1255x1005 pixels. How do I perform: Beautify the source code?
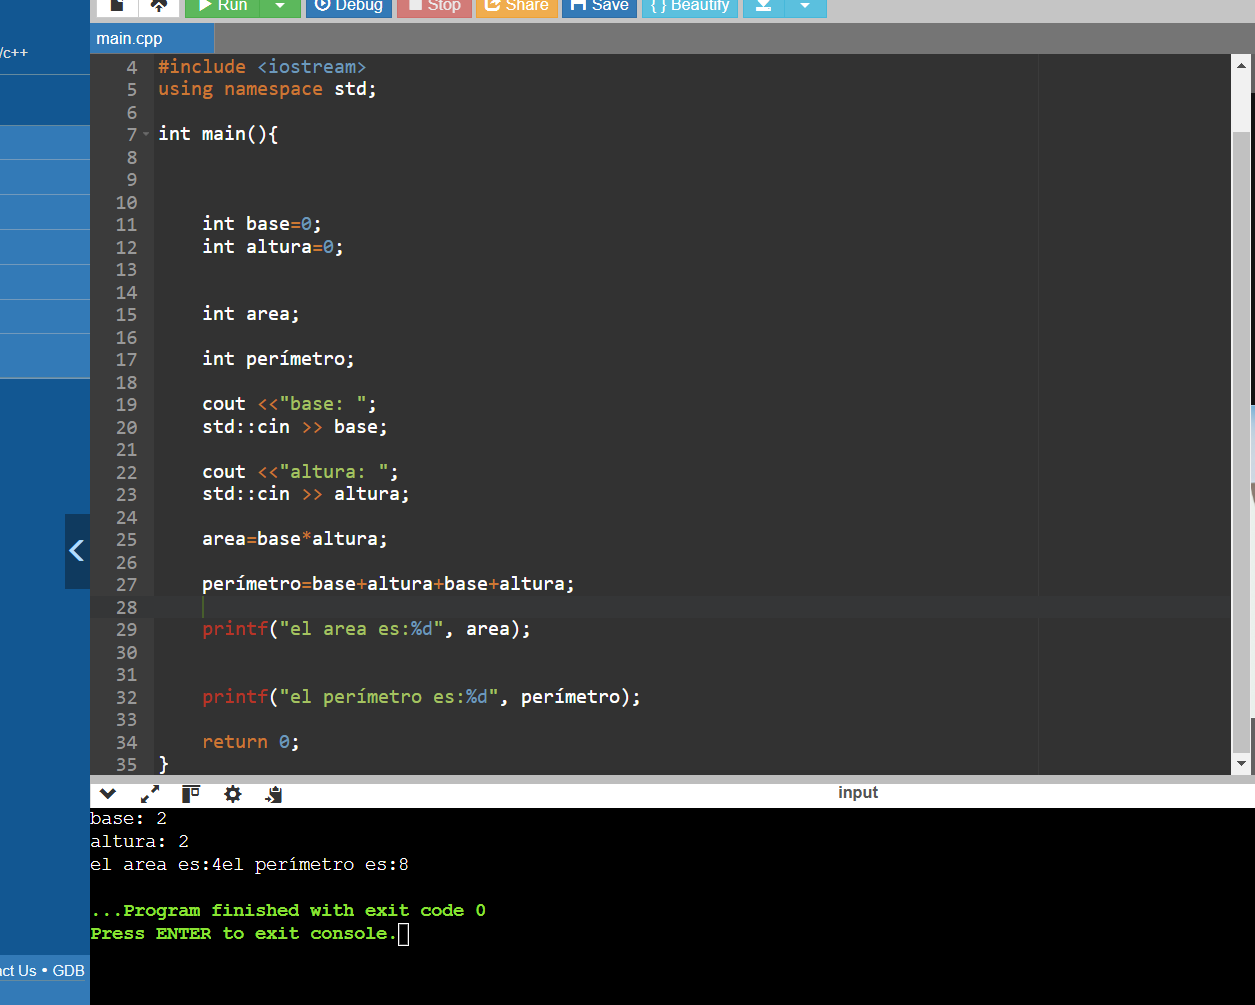coord(689,7)
